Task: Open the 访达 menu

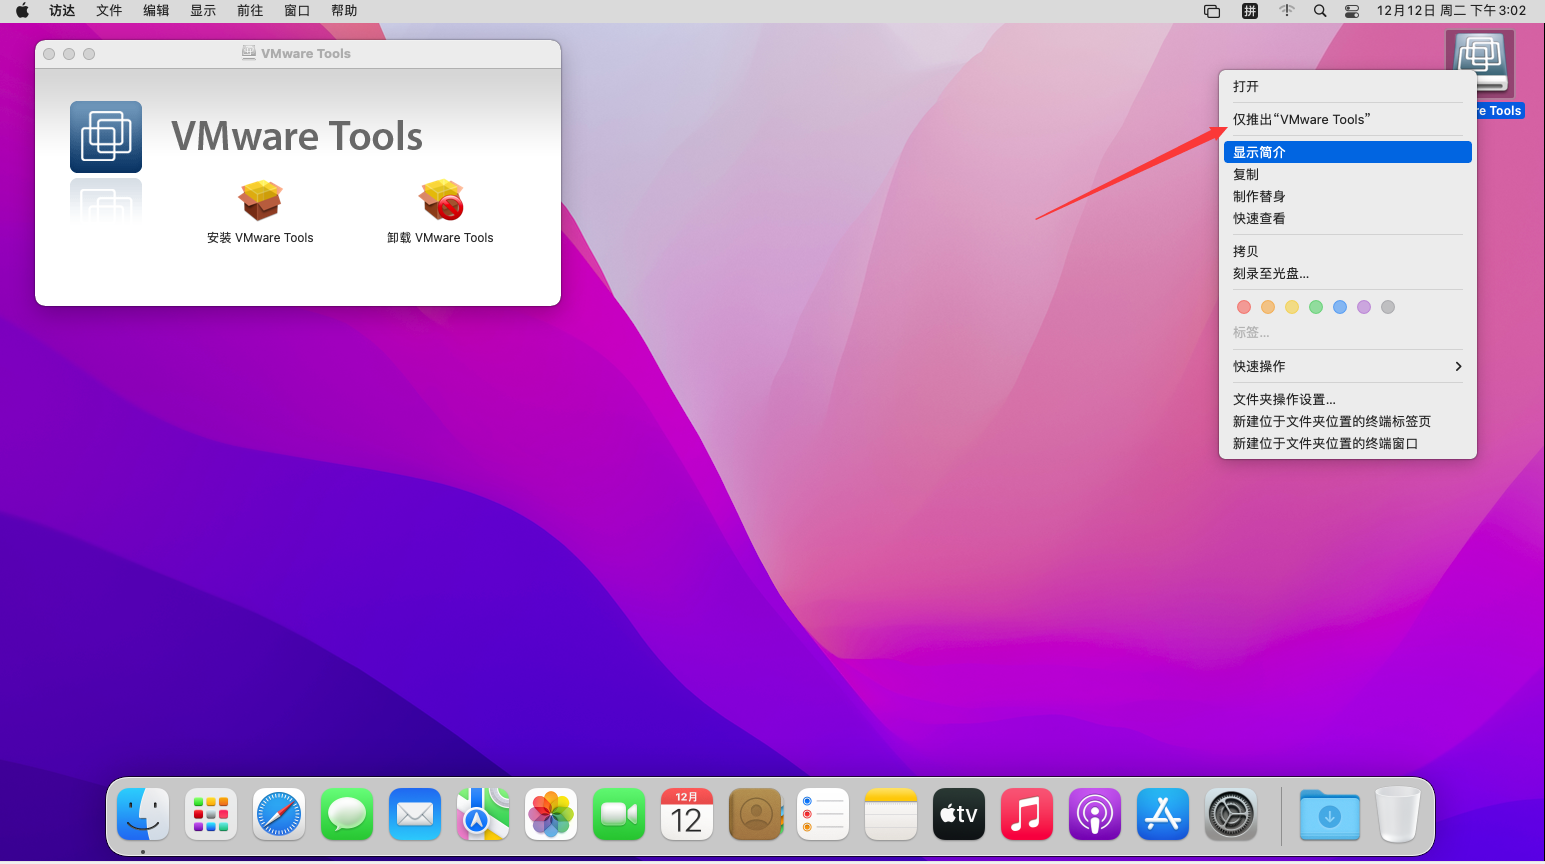Action: tap(62, 11)
